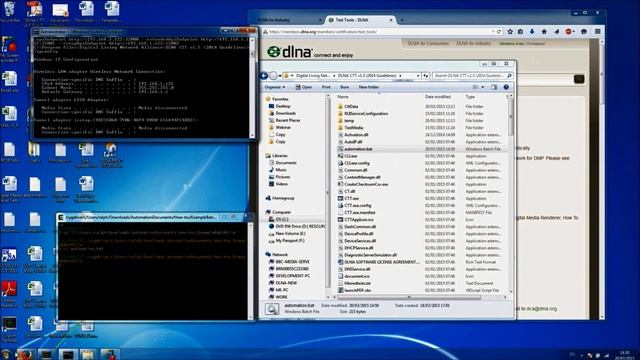This screenshot has height=360, width=640.
Task: Expand chevron after Digital Living Net breadcrumb
Action: pos(334,76)
